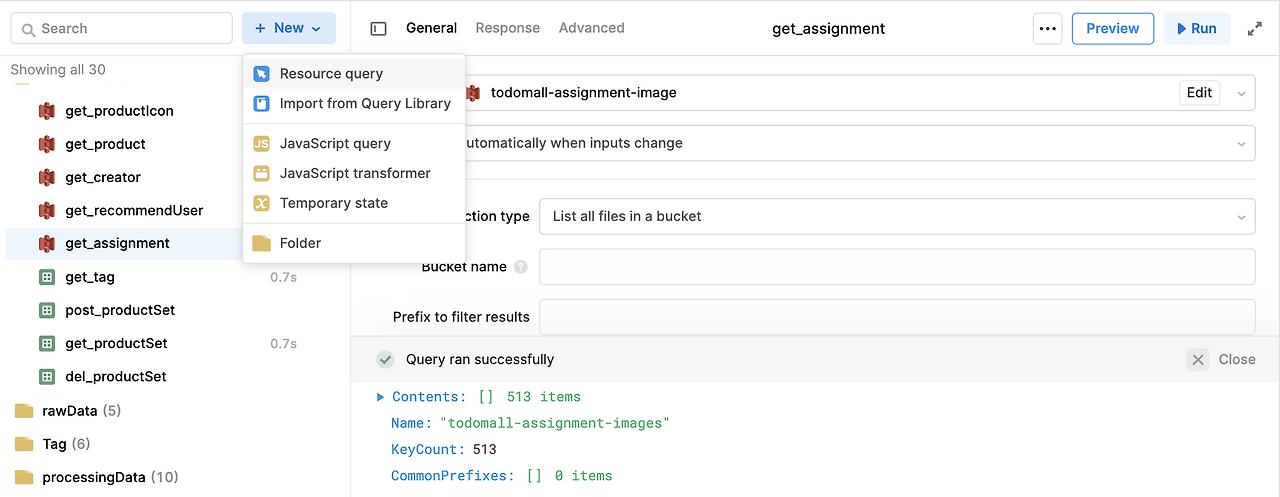Viewport: 1280px width, 497px height.
Task: Open the Advanced tab
Action: pyautogui.click(x=591, y=28)
